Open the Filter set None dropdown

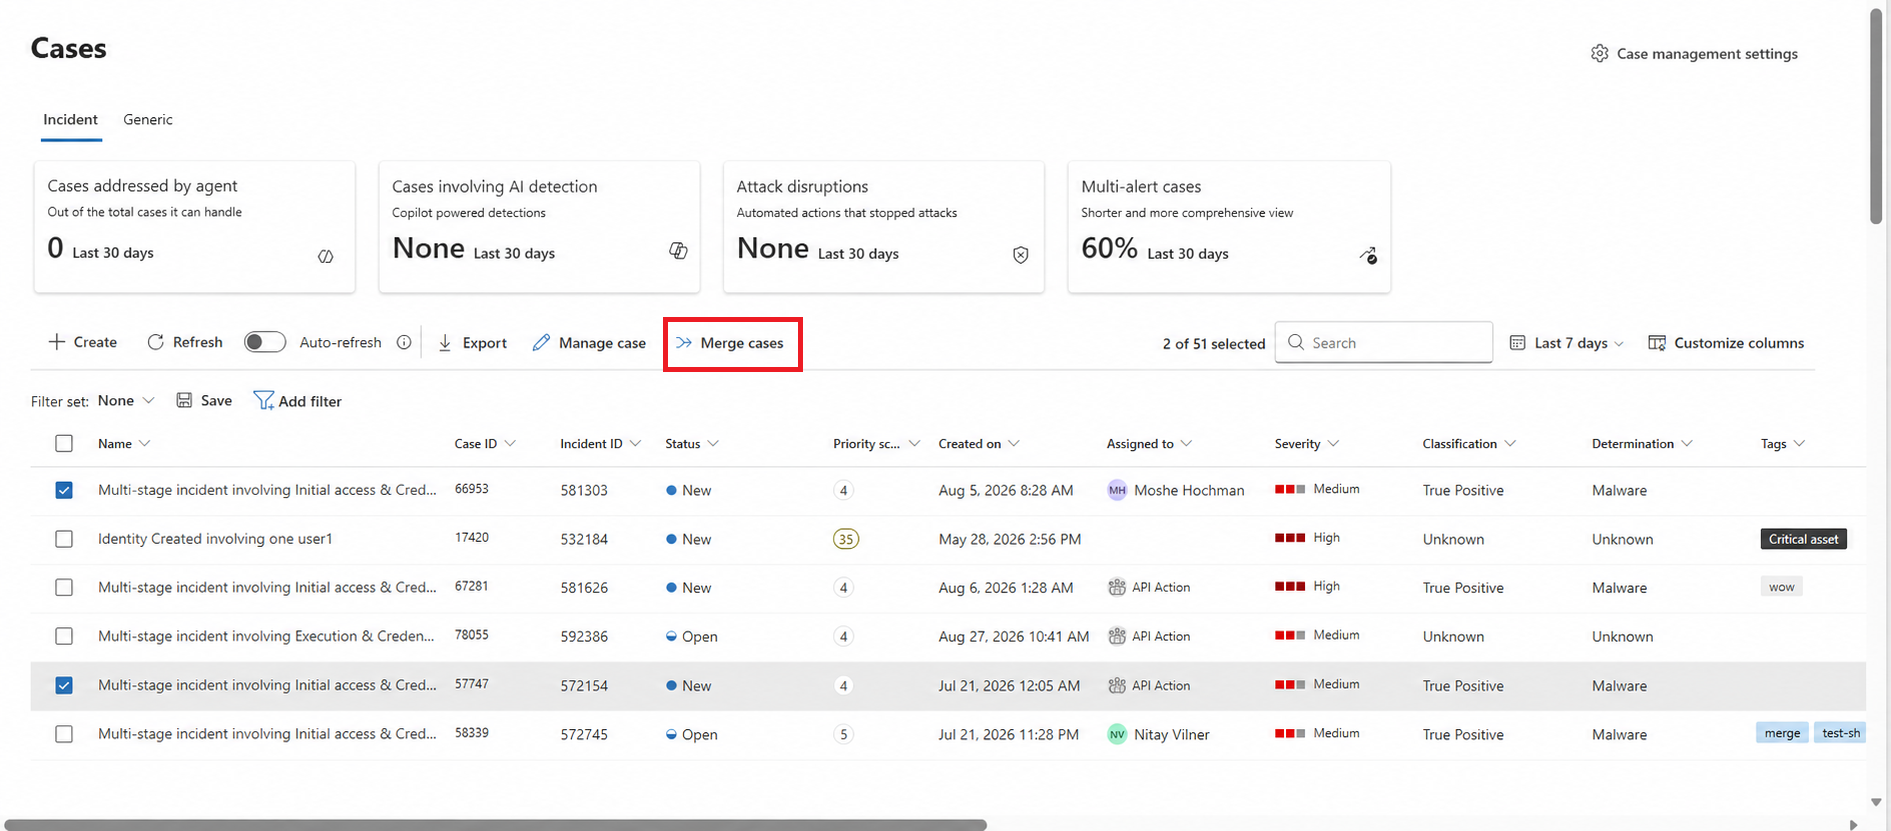[x=126, y=400]
